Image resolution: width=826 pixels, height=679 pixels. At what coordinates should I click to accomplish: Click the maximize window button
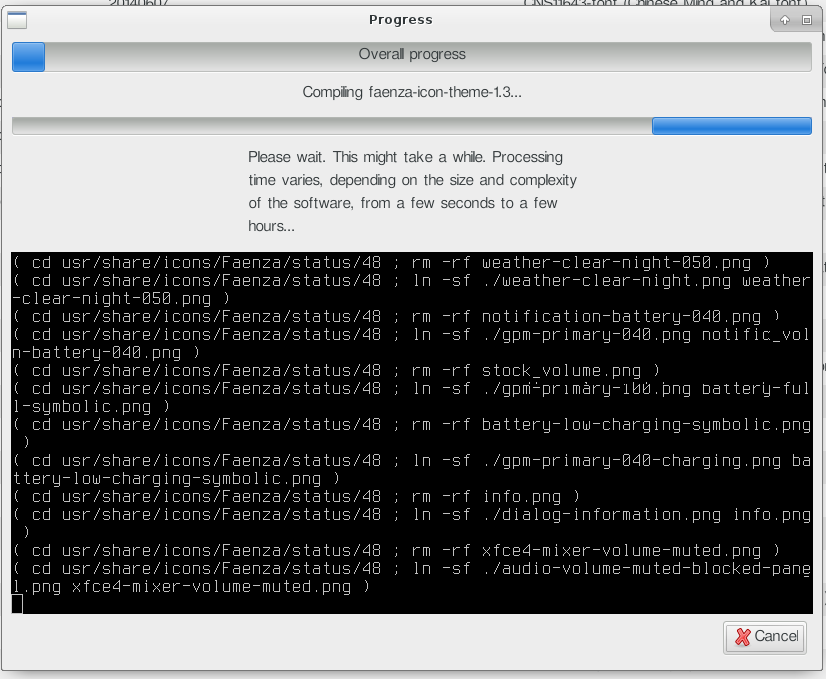coord(807,20)
